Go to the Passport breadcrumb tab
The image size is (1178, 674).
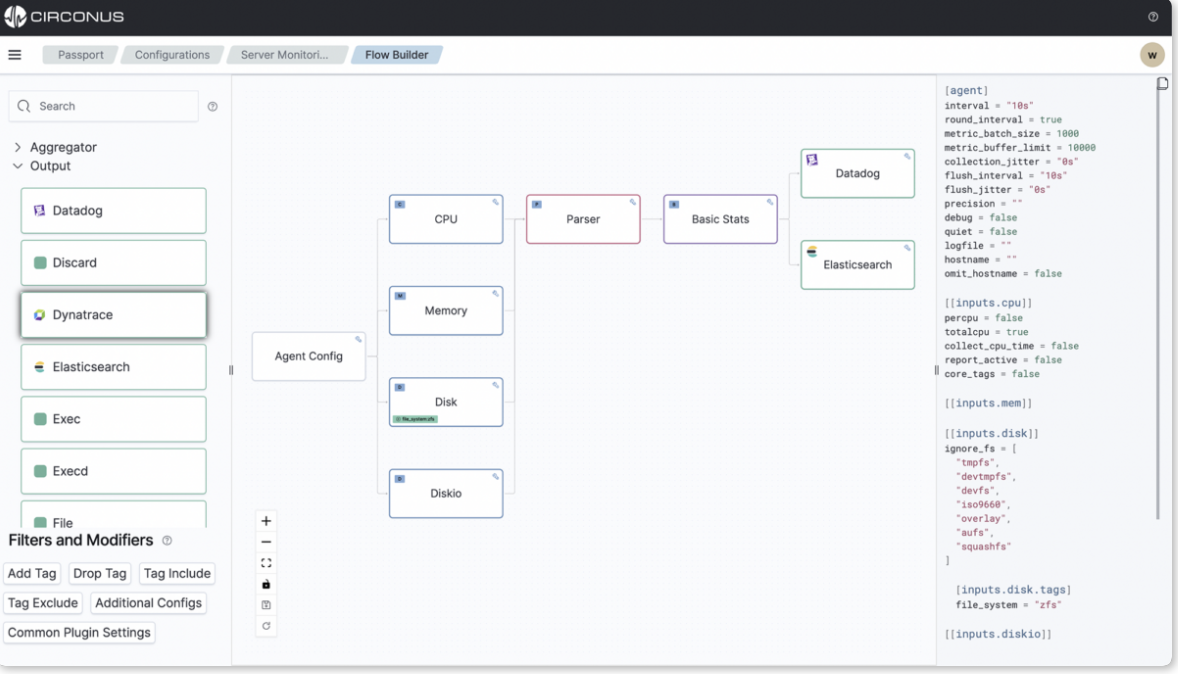(x=80, y=55)
